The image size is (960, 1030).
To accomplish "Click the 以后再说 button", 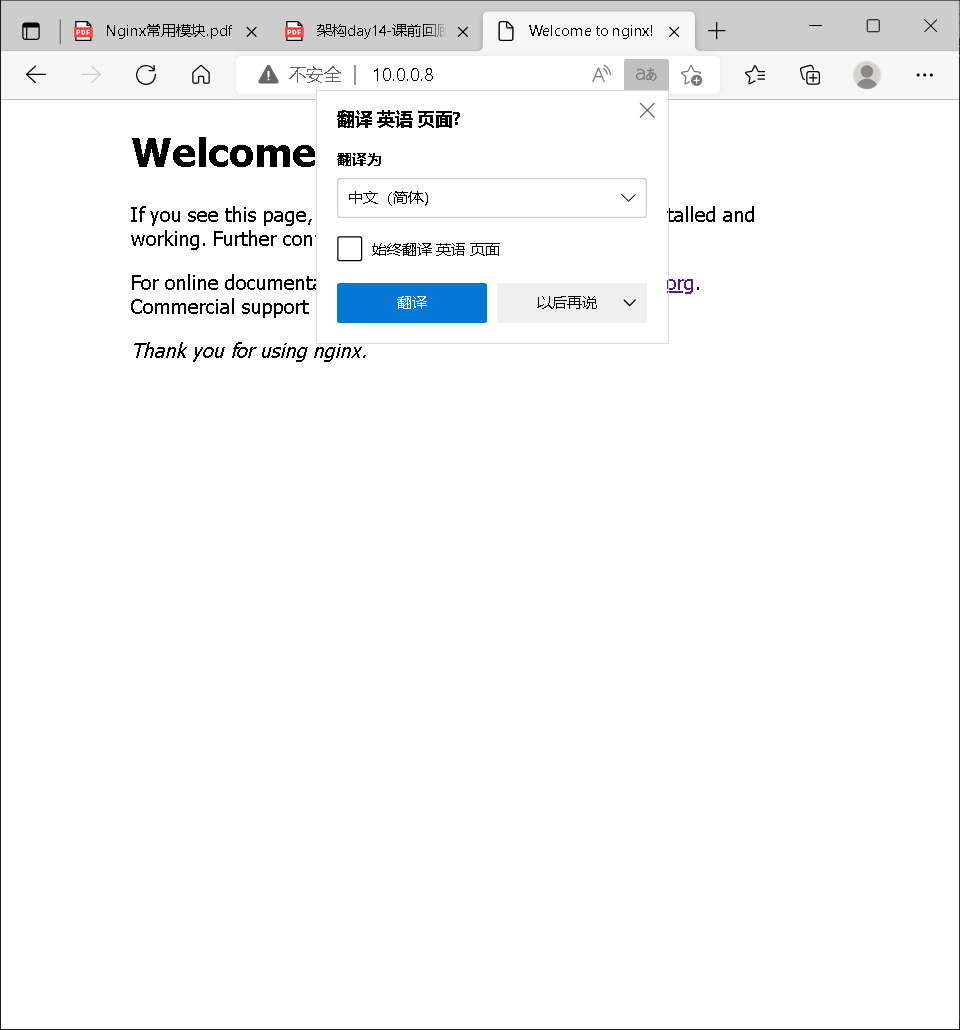I will 566,303.
